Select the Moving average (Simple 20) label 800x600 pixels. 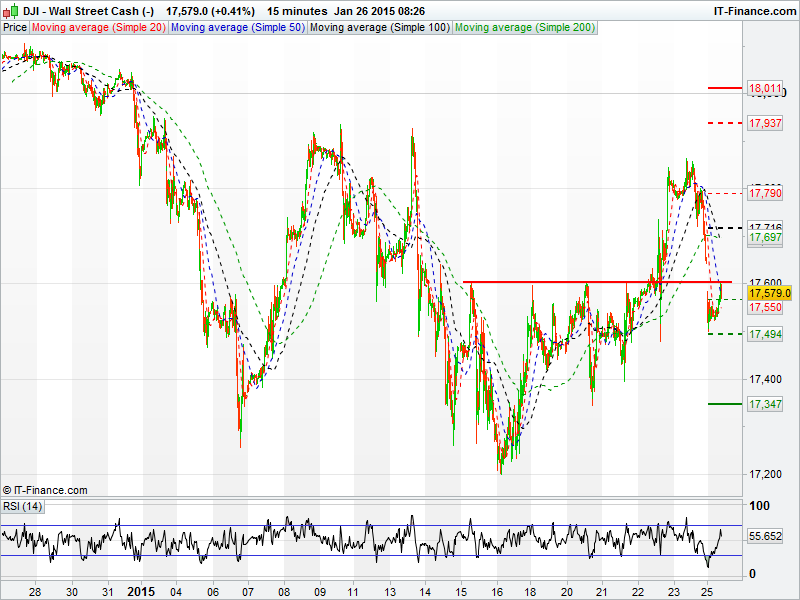[99, 28]
